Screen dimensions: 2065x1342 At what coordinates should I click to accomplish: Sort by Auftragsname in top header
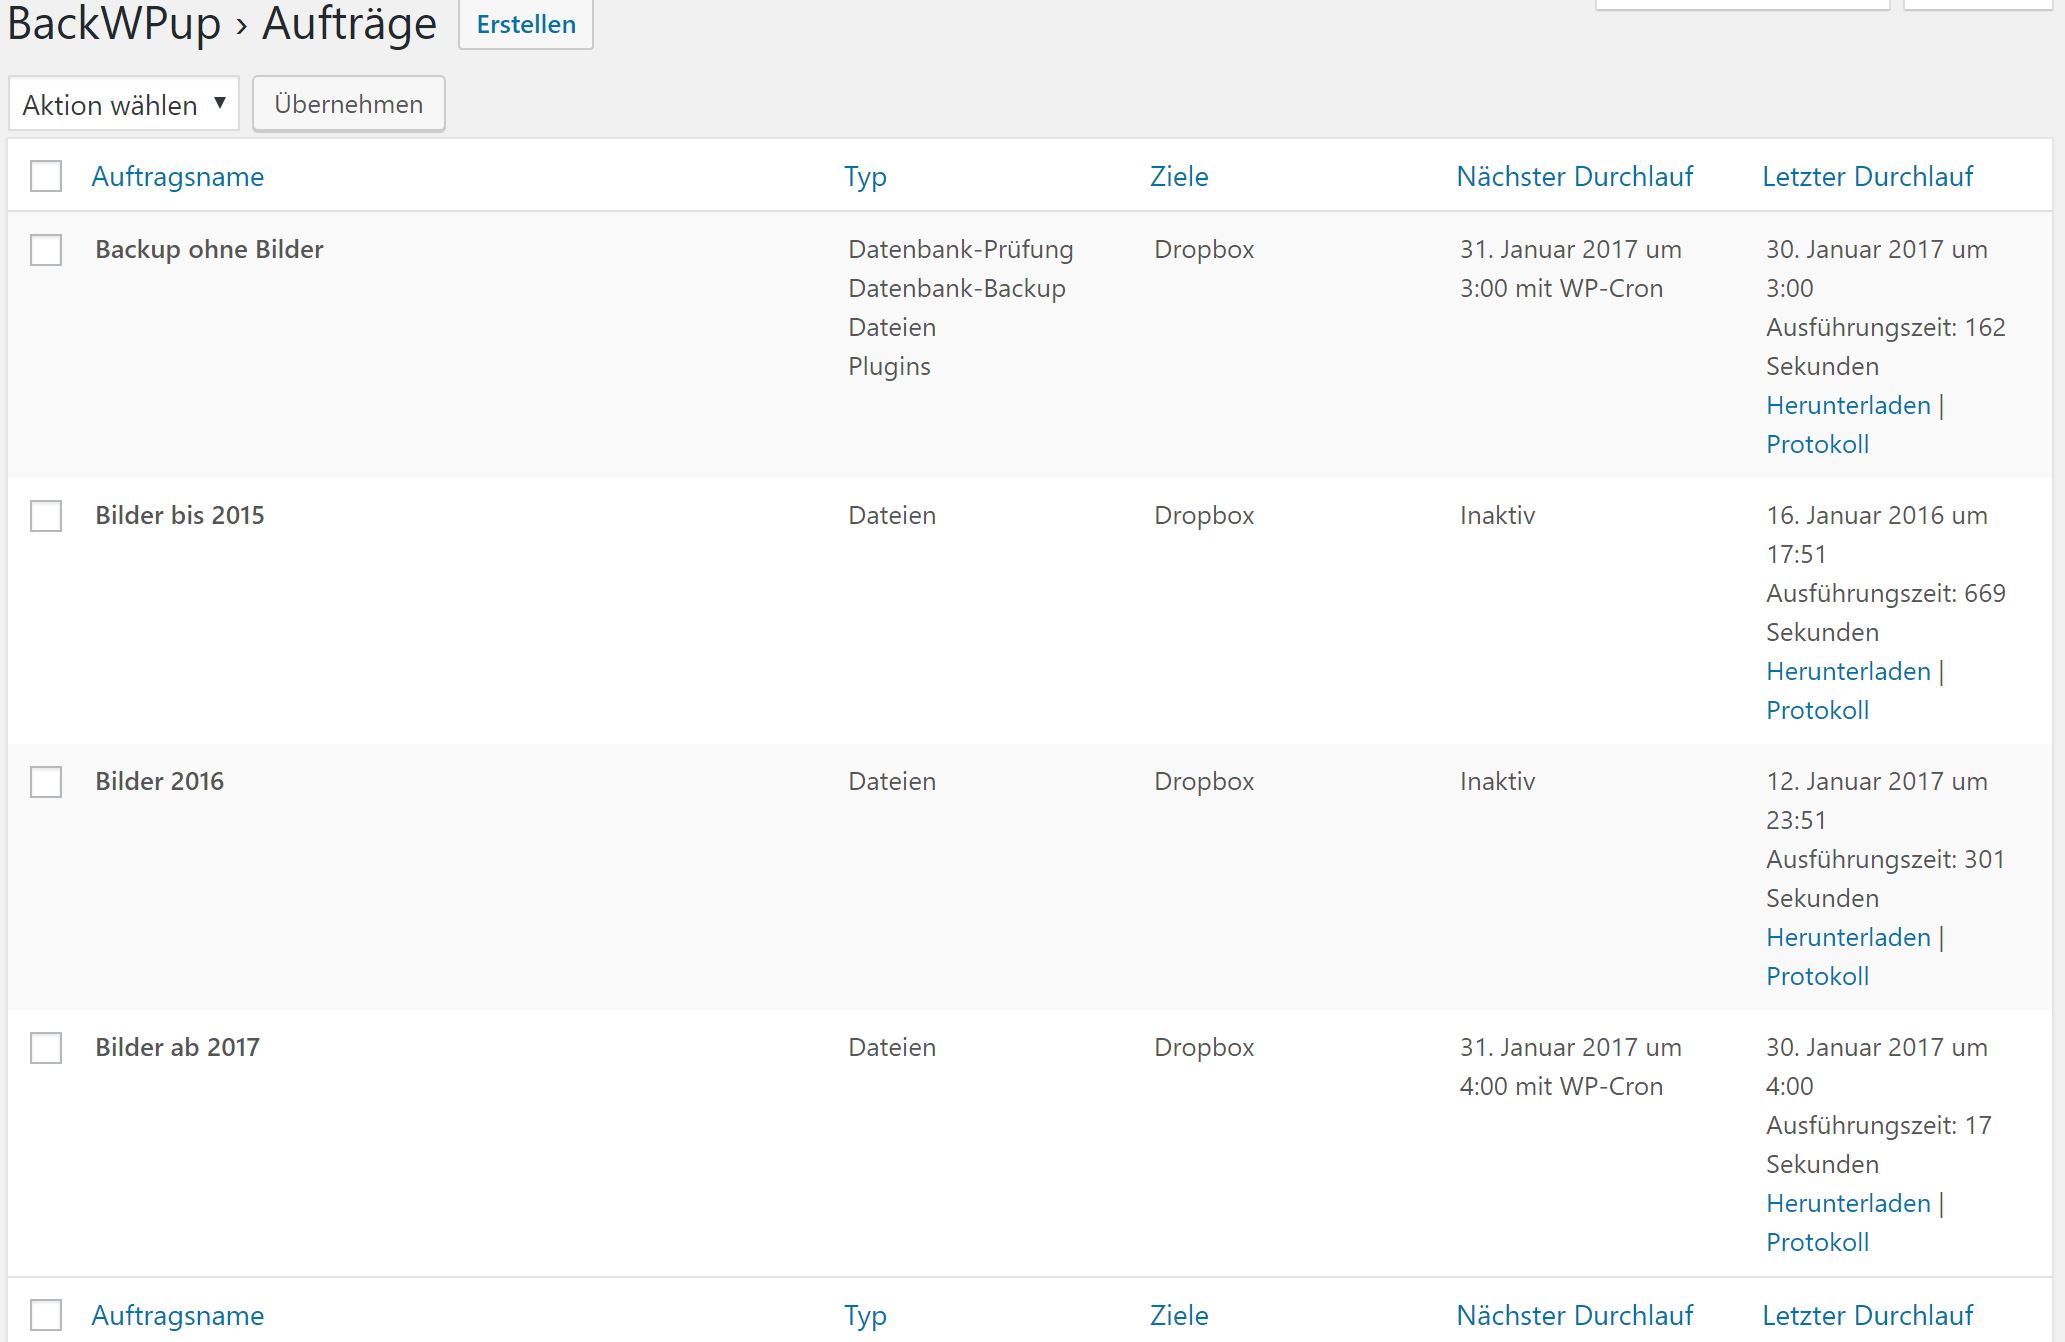click(178, 177)
